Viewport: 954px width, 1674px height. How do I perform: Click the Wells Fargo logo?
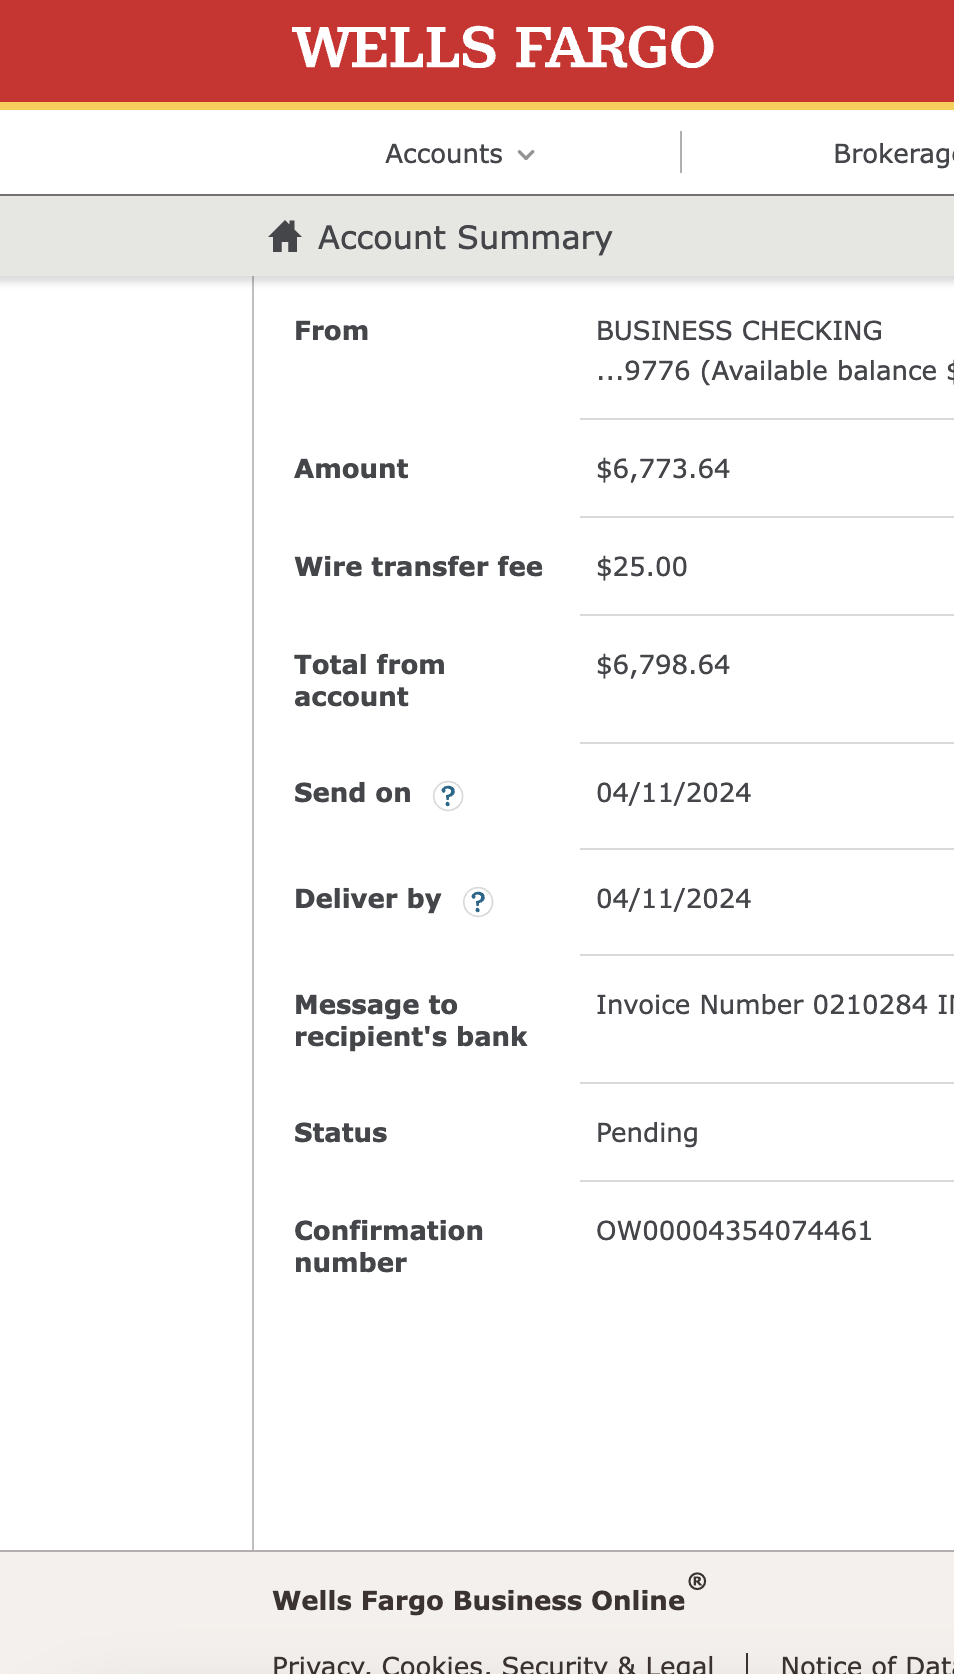[503, 48]
